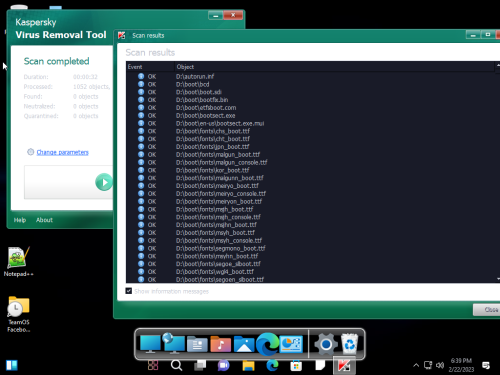The width and height of the screenshot is (500, 375).
Task: Select row D:\boot\boot.sdi
Action: click(310, 92)
